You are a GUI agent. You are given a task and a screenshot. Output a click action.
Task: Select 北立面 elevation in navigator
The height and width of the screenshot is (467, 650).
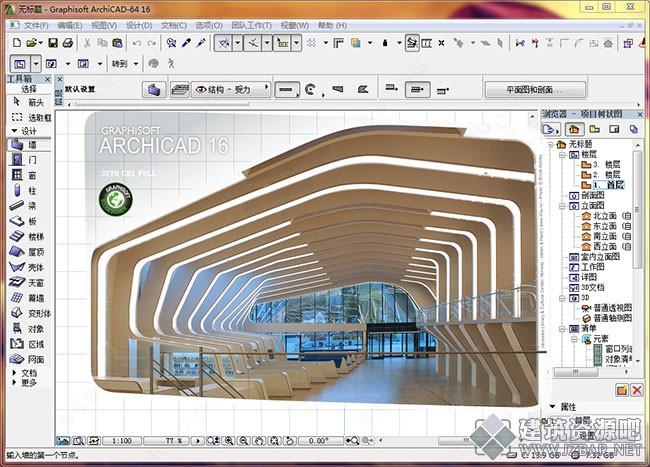606,215
